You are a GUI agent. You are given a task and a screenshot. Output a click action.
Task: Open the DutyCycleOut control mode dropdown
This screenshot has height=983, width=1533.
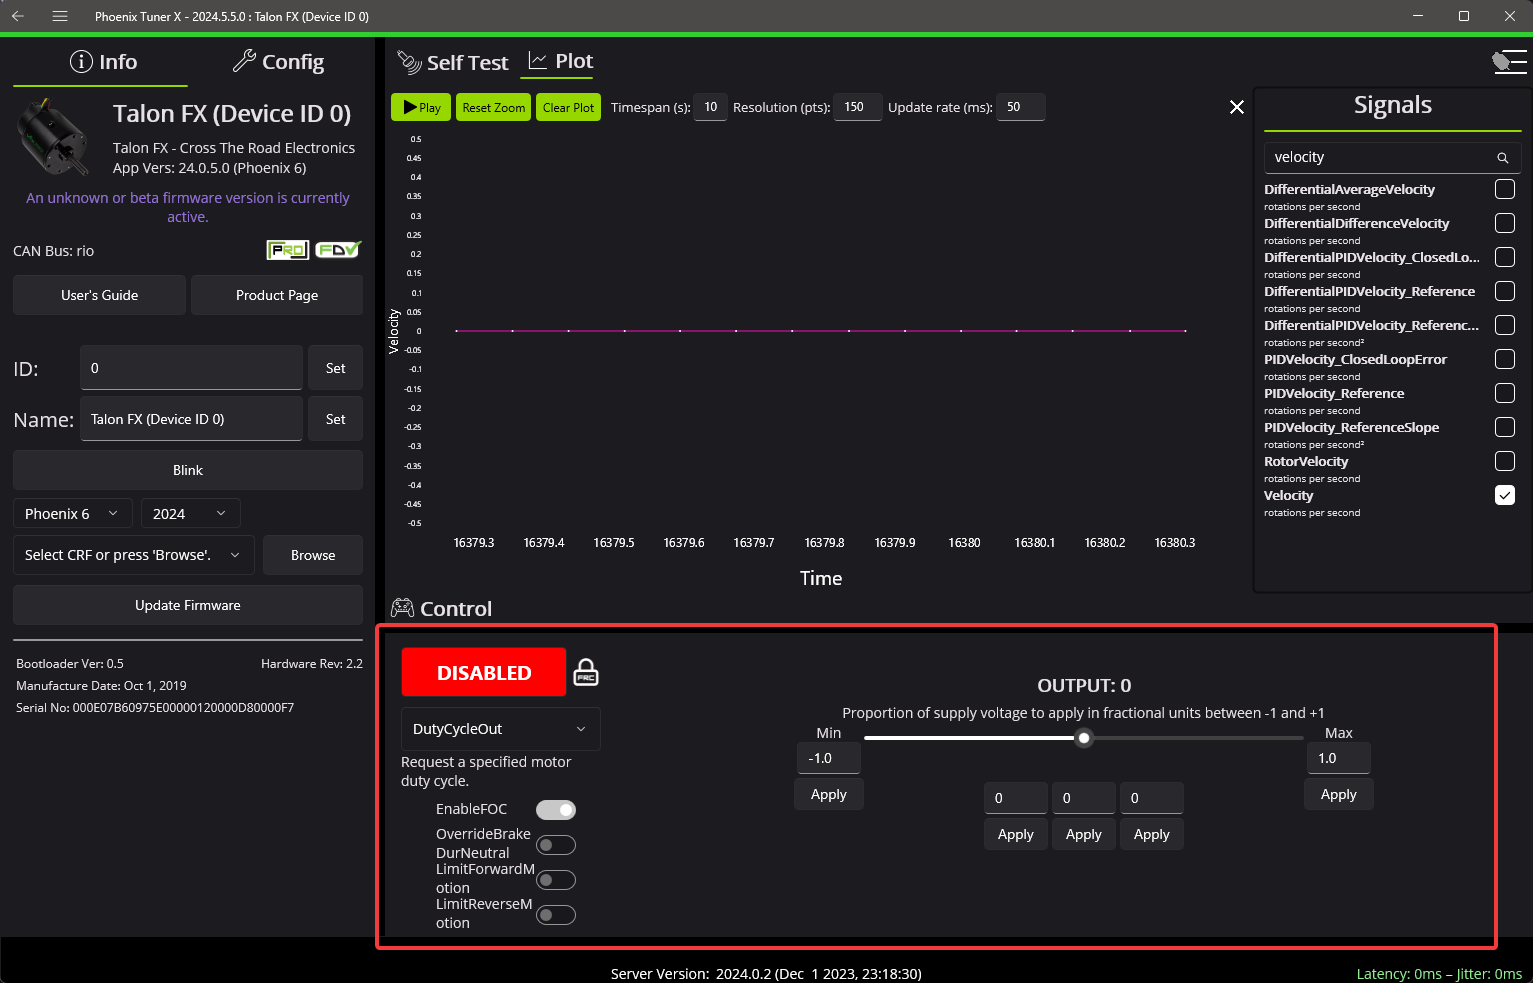[500, 729]
